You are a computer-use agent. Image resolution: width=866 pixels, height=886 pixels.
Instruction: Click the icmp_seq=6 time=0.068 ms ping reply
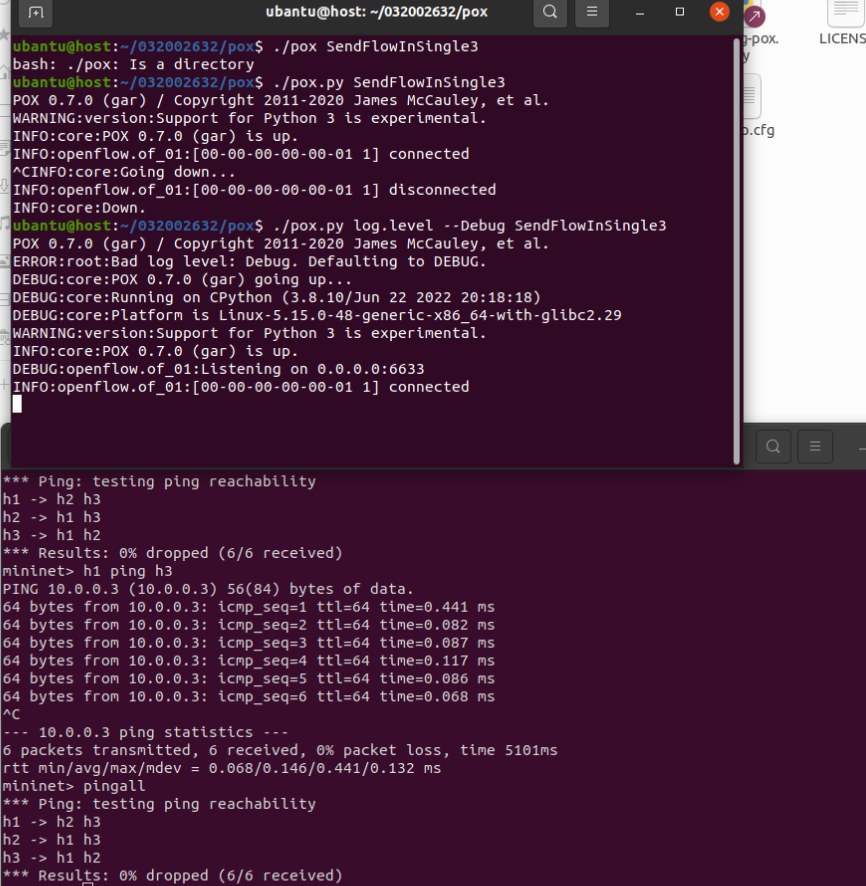[x=249, y=697]
